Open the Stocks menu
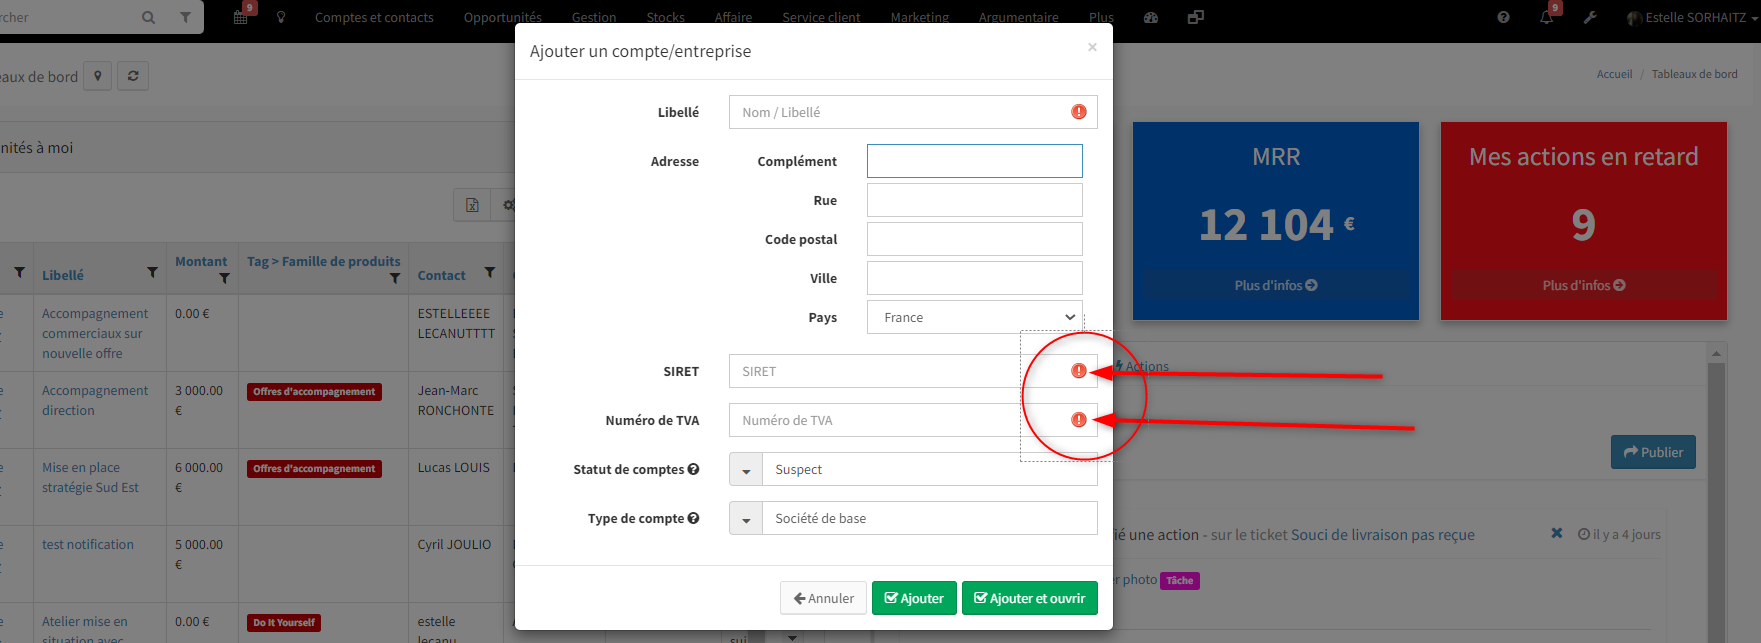Screen dimensions: 1761x643 point(666,17)
